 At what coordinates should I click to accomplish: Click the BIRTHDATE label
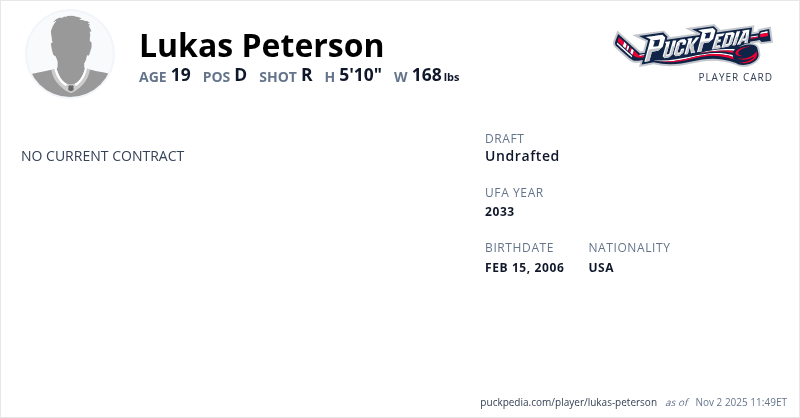(519, 247)
